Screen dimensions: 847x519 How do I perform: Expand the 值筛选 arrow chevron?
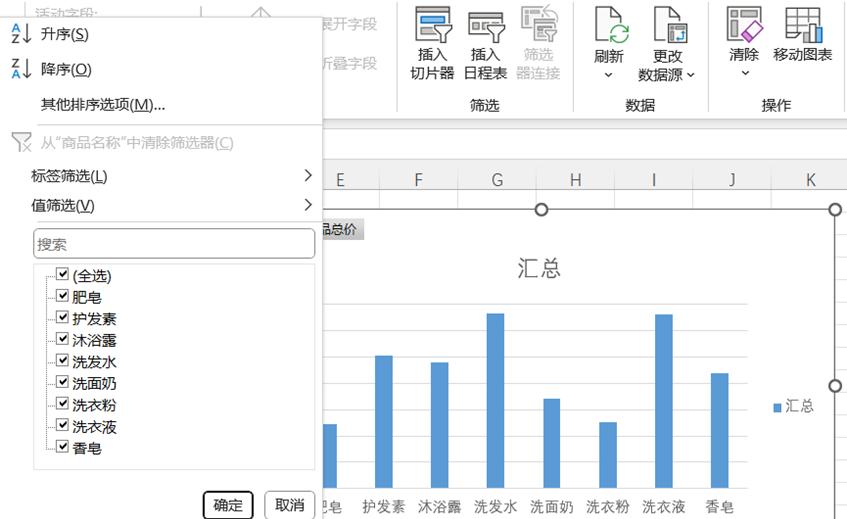pos(308,205)
